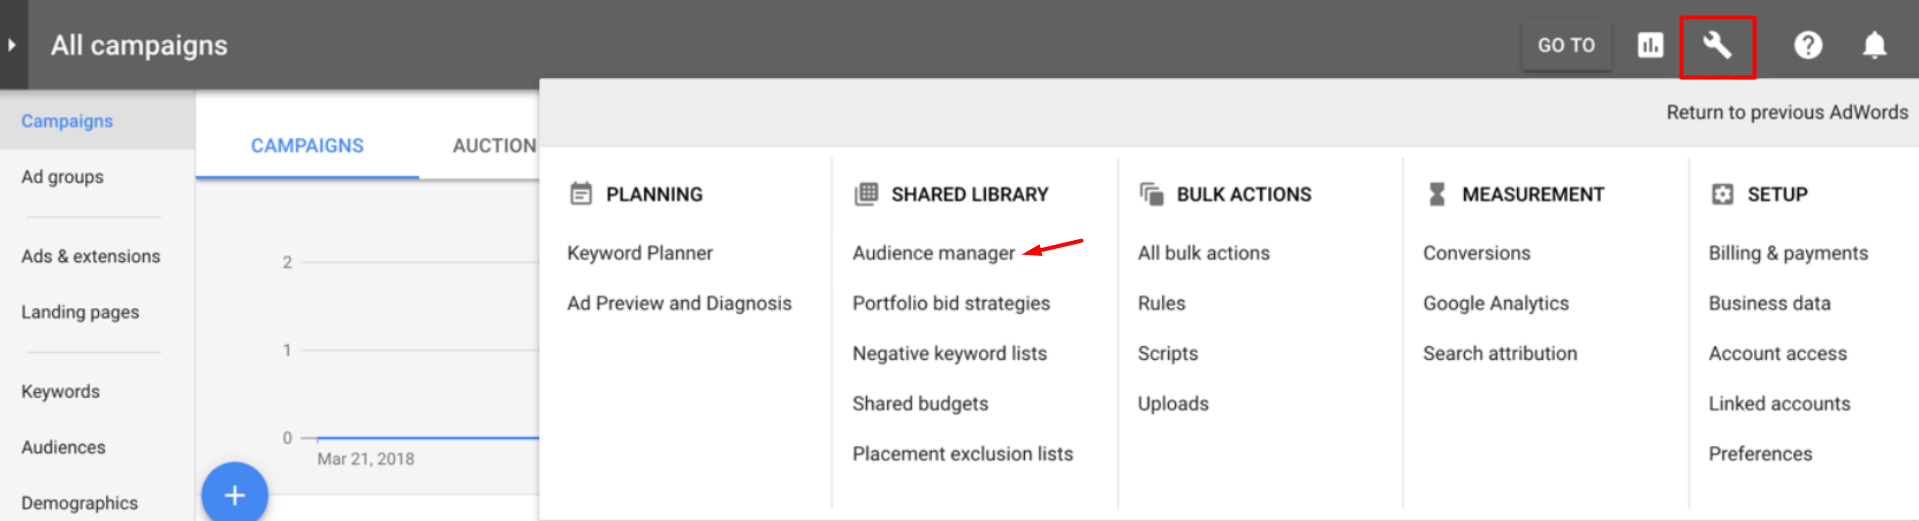Click the Setup section icon

[x=1722, y=194]
